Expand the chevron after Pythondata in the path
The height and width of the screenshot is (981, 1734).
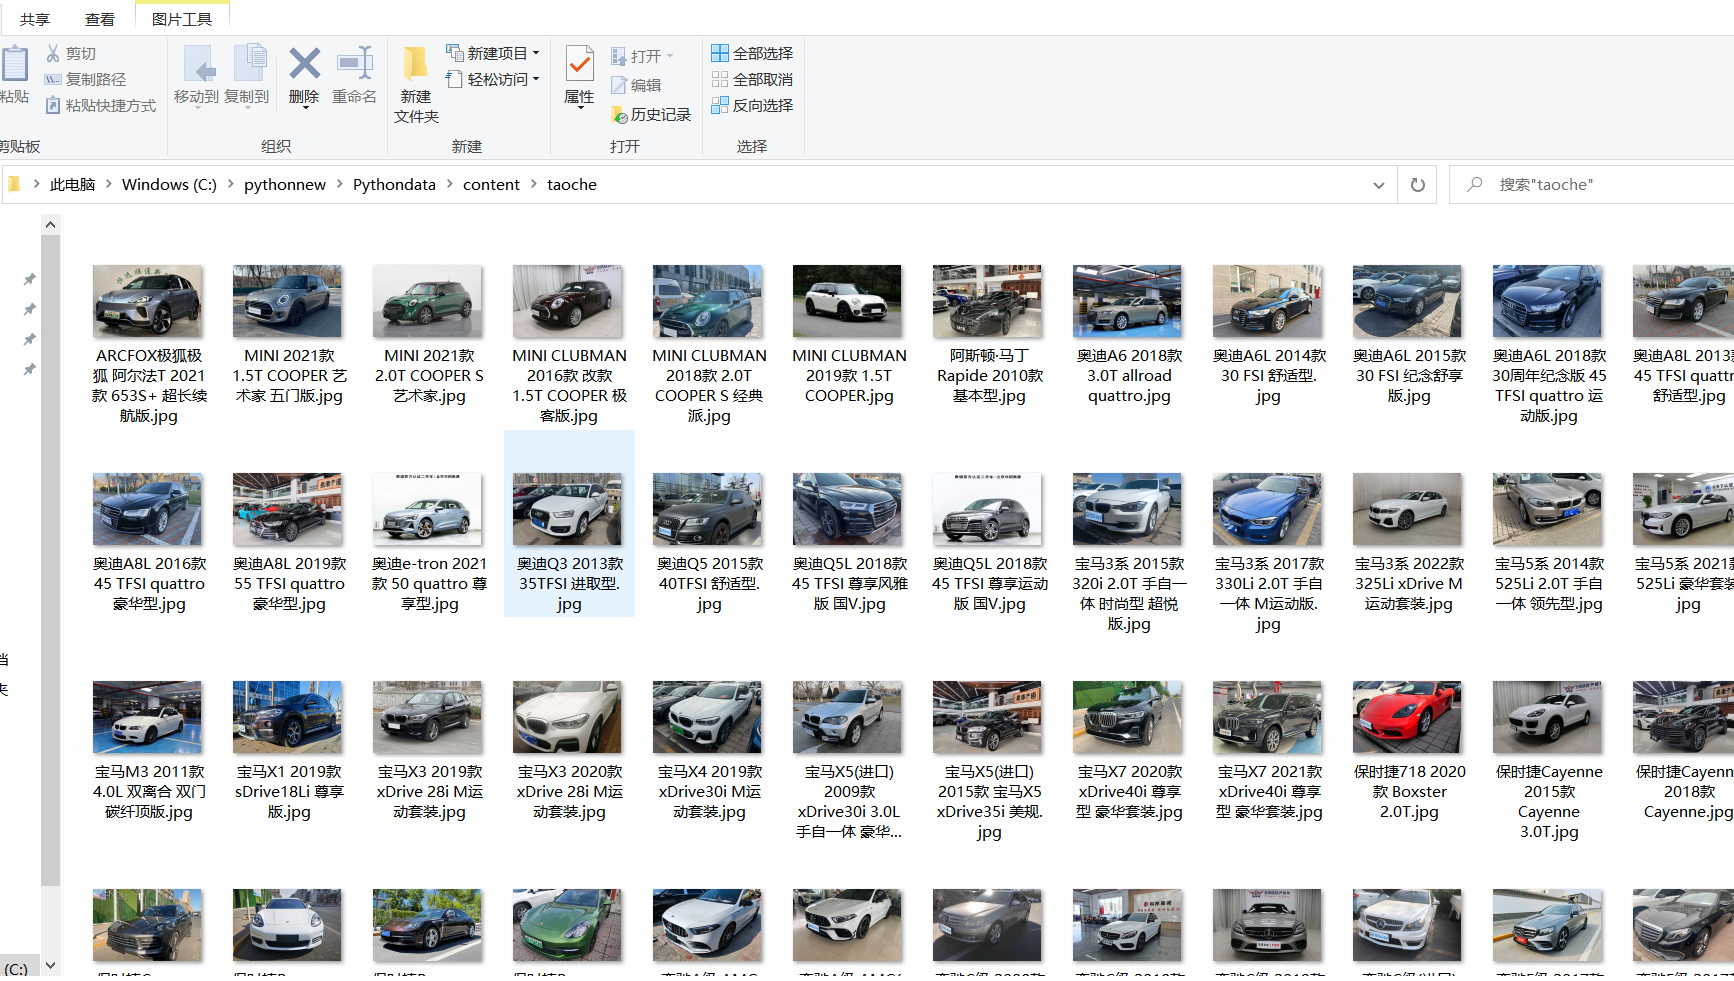450,184
